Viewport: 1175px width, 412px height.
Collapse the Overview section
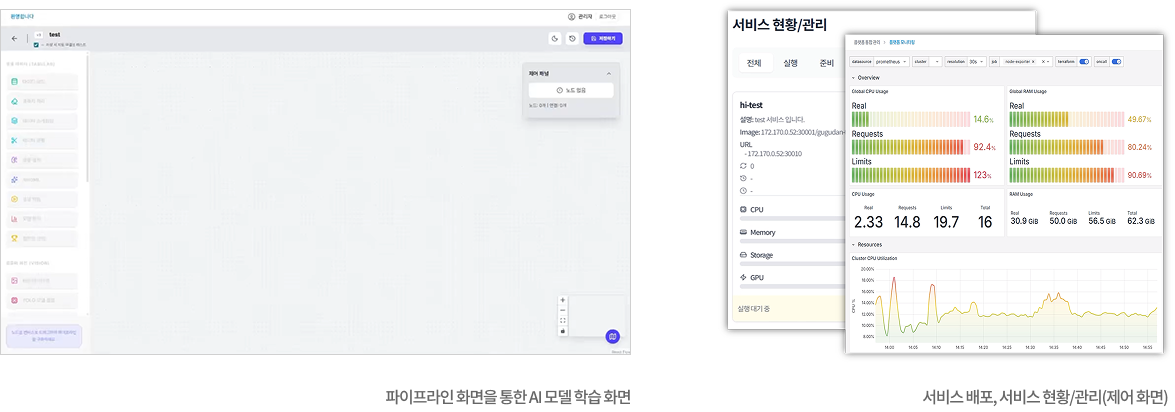click(x=853, y=77)
